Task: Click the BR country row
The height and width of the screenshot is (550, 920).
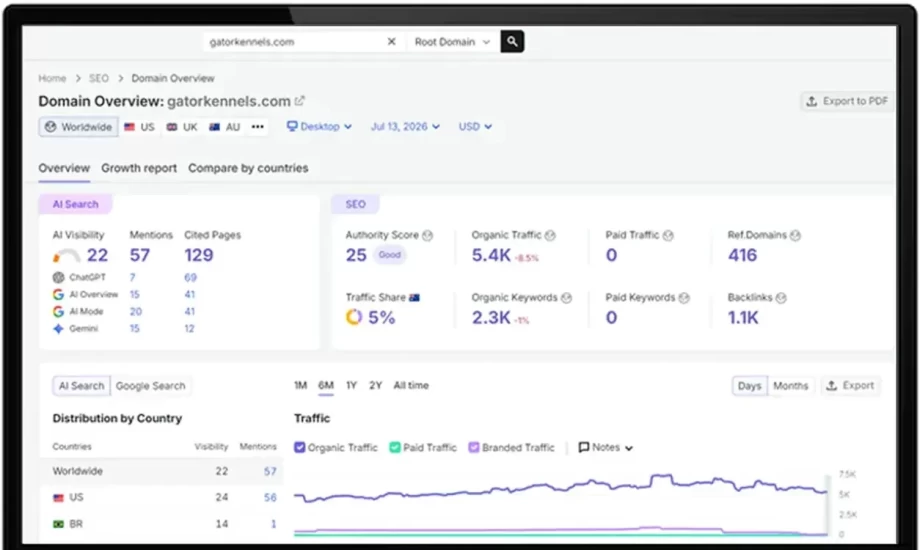Action: (x=163, y=524)
